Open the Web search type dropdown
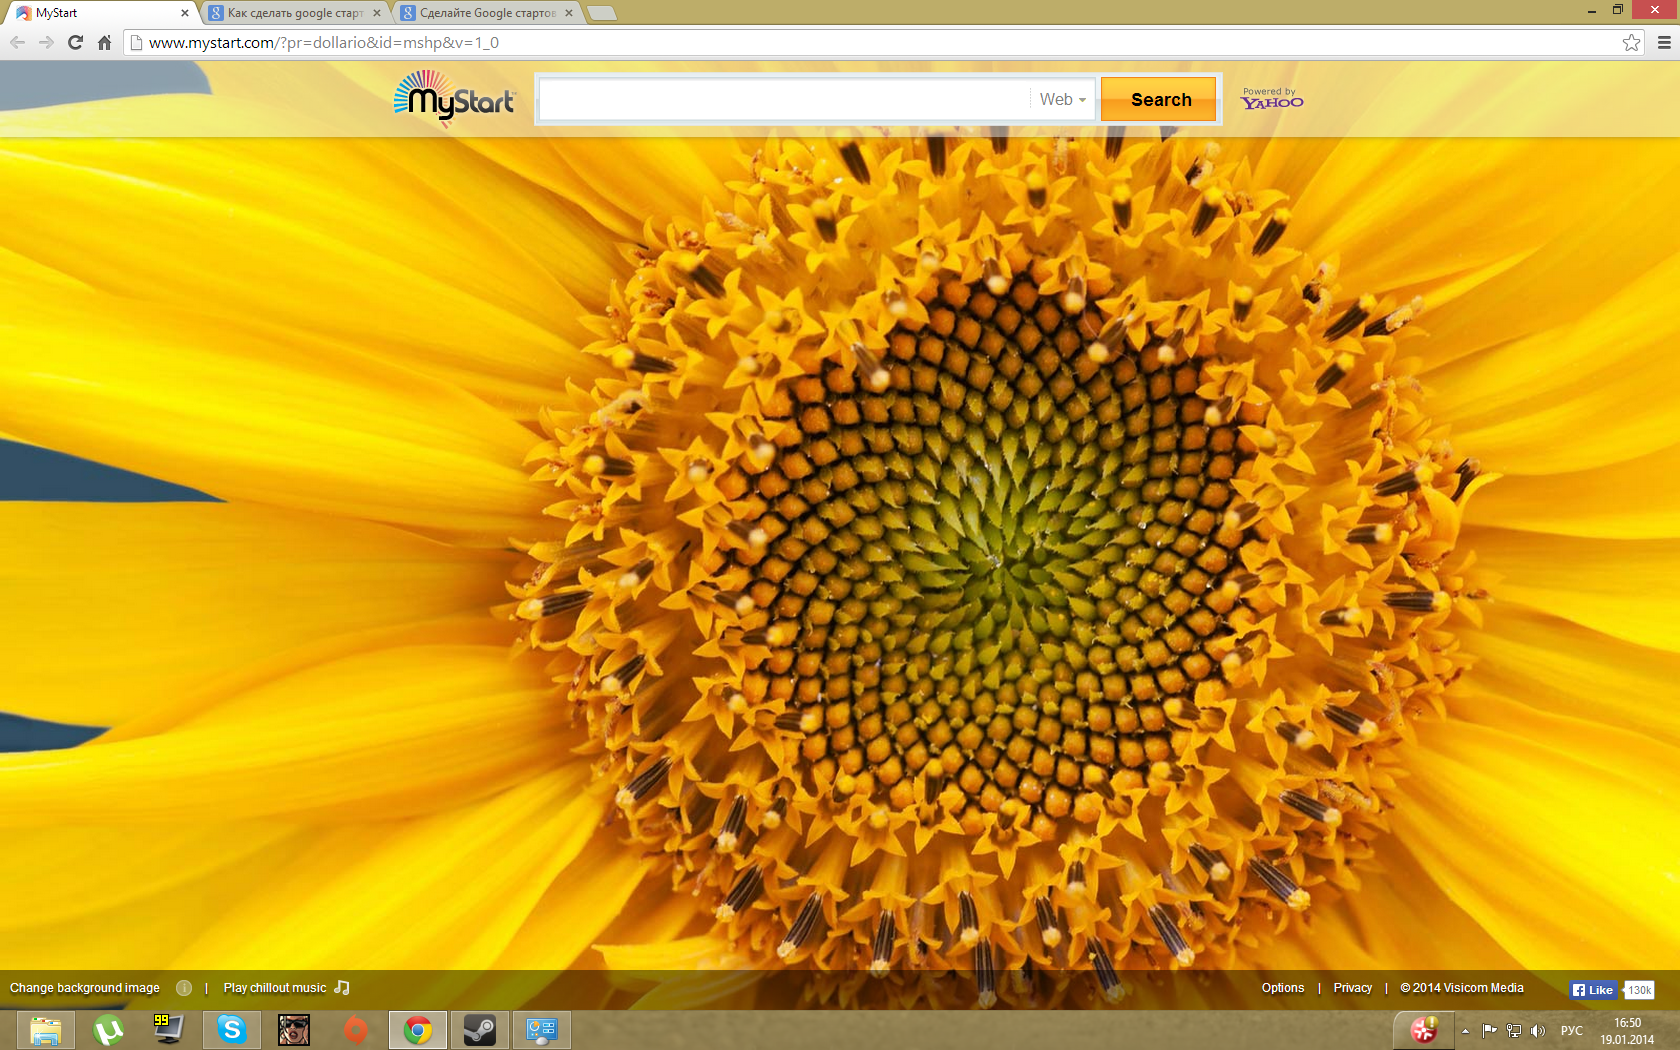The image size is (1680, 1050). point(1062,99)
